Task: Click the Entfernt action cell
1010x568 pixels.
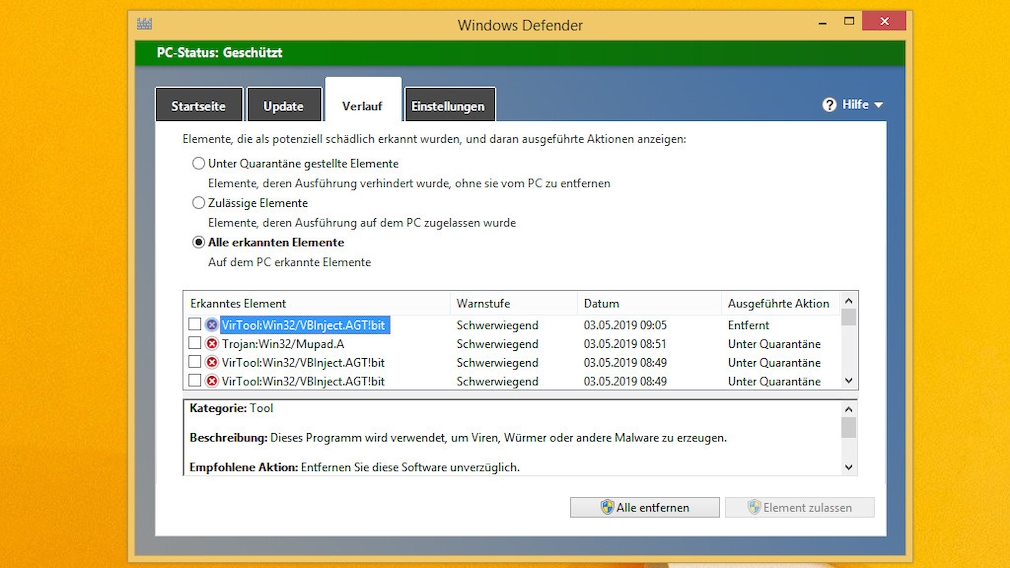Action: pos(748,325)
